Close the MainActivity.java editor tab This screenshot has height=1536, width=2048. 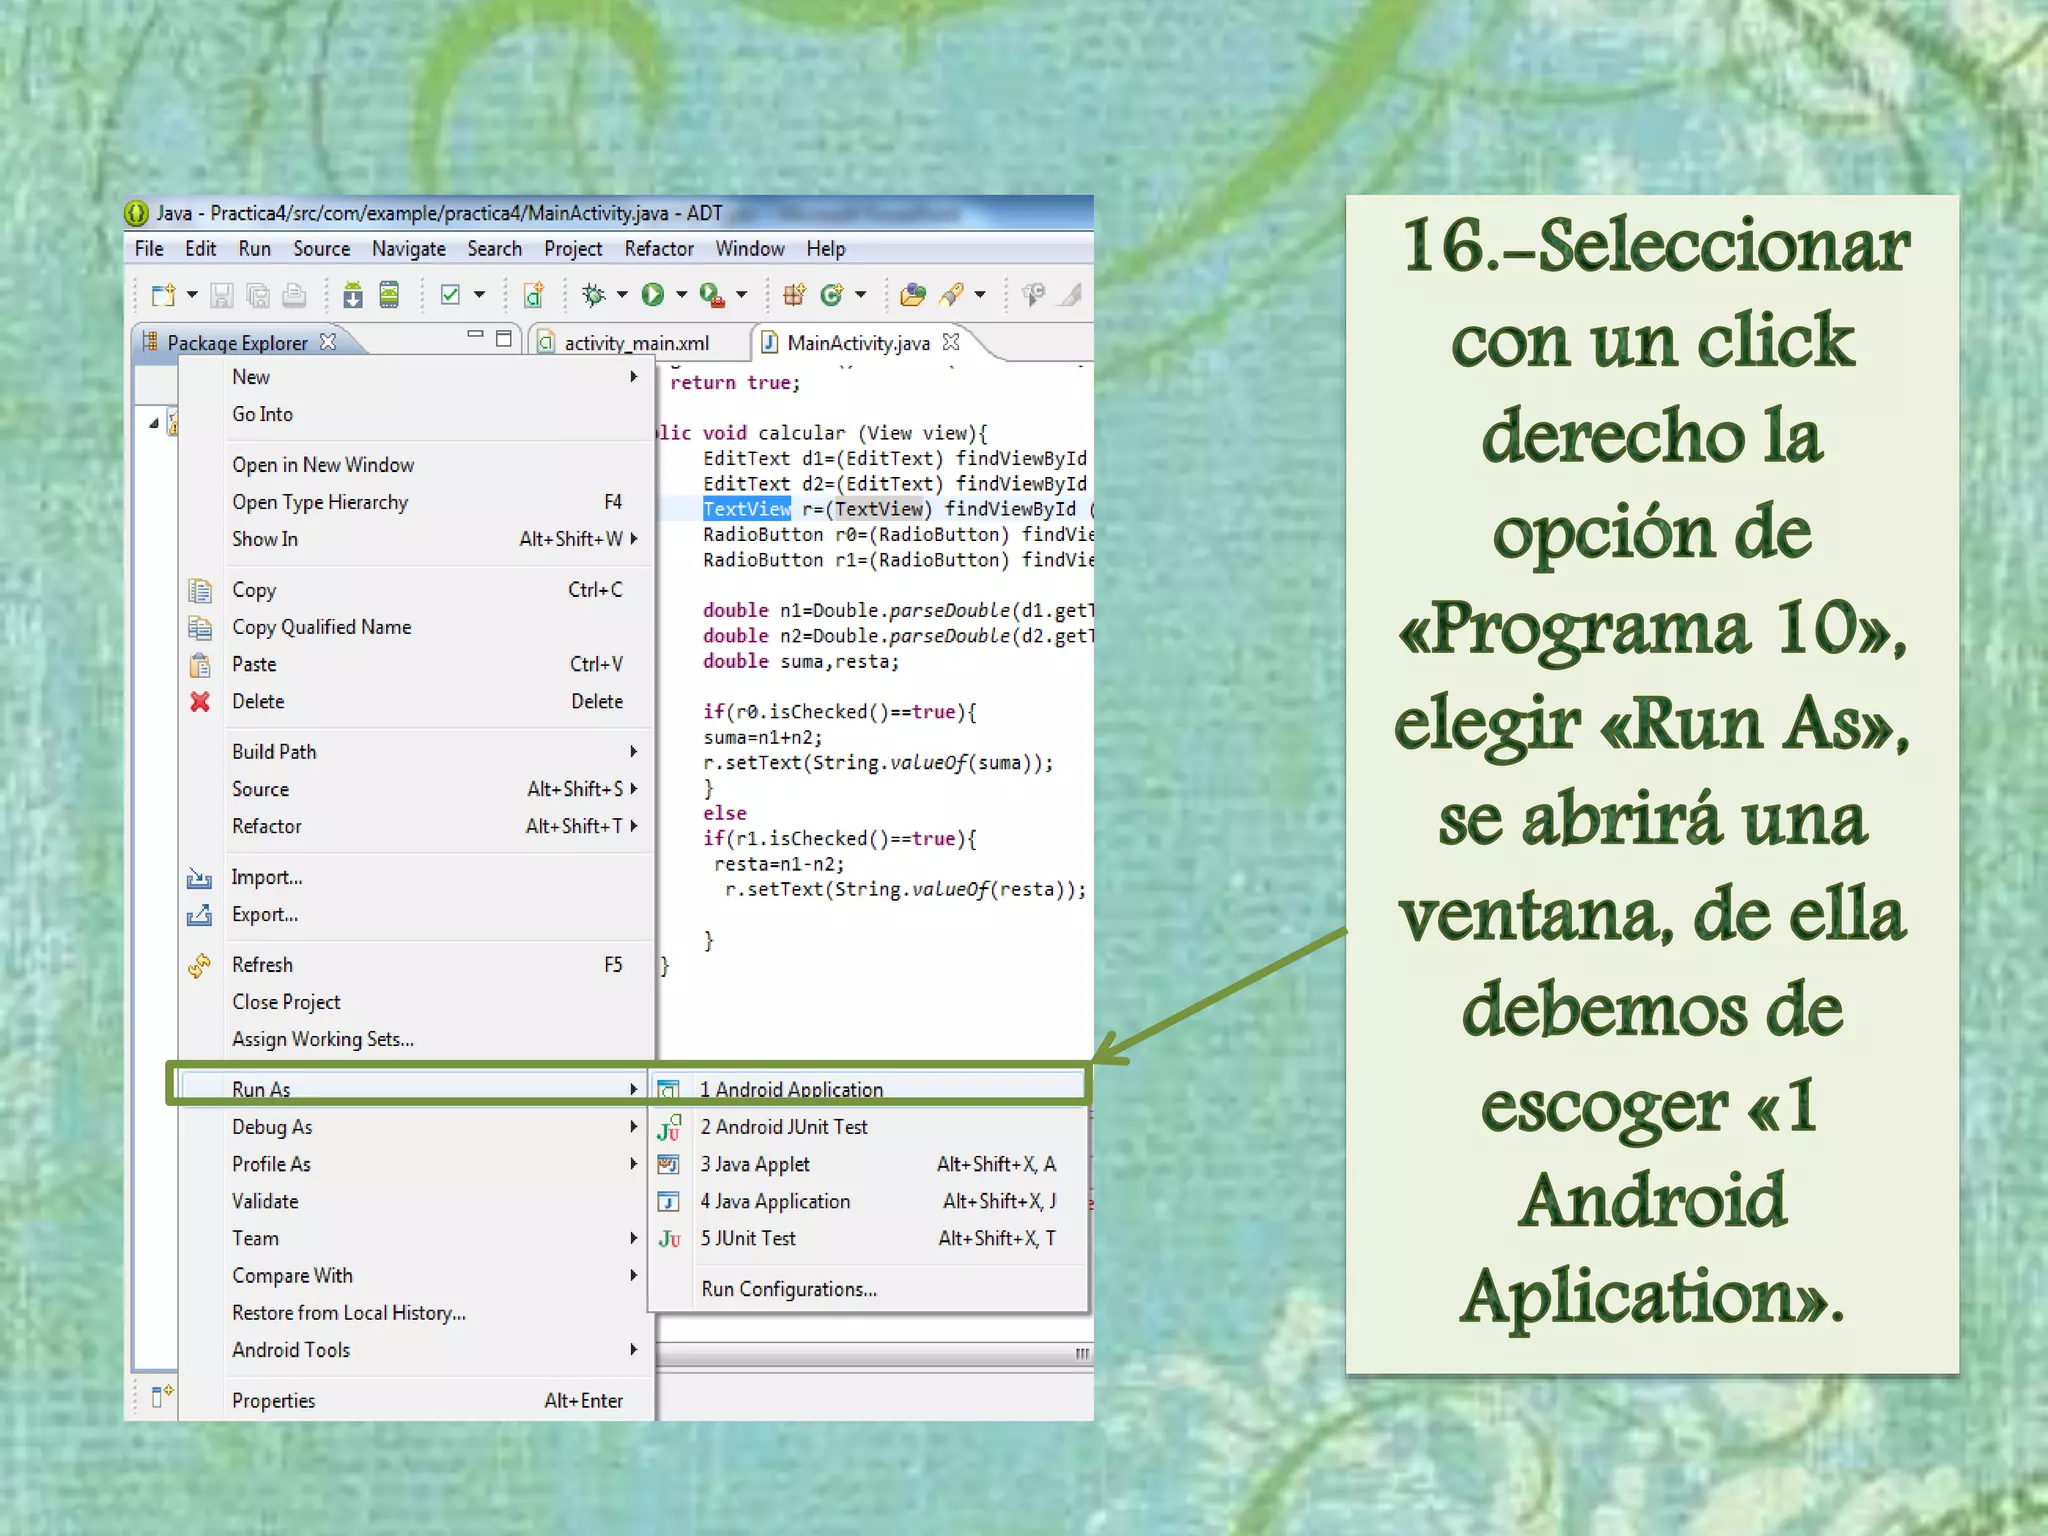pos(951,342)
